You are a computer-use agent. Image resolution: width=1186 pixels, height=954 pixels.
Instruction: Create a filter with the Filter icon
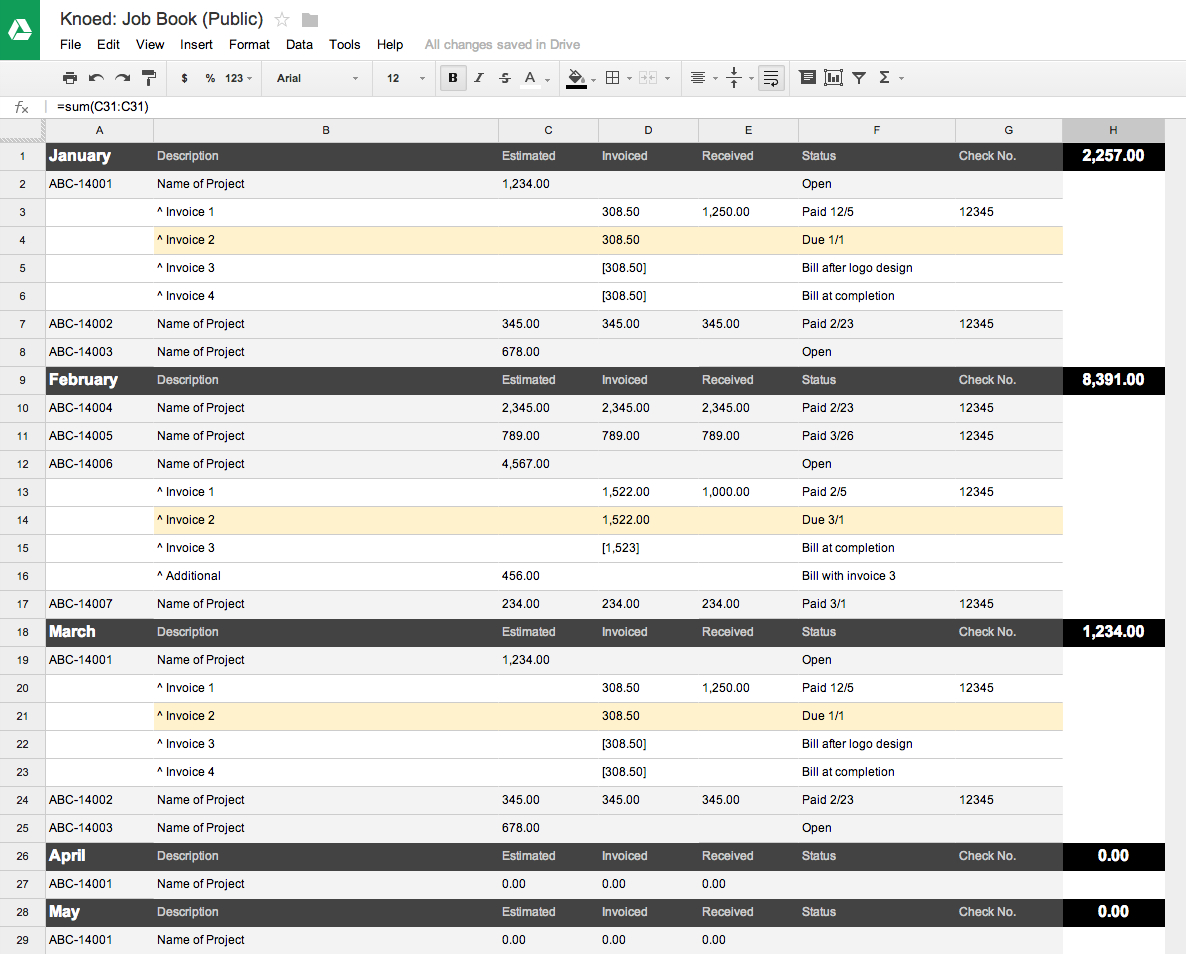click(x=859, y=78)
